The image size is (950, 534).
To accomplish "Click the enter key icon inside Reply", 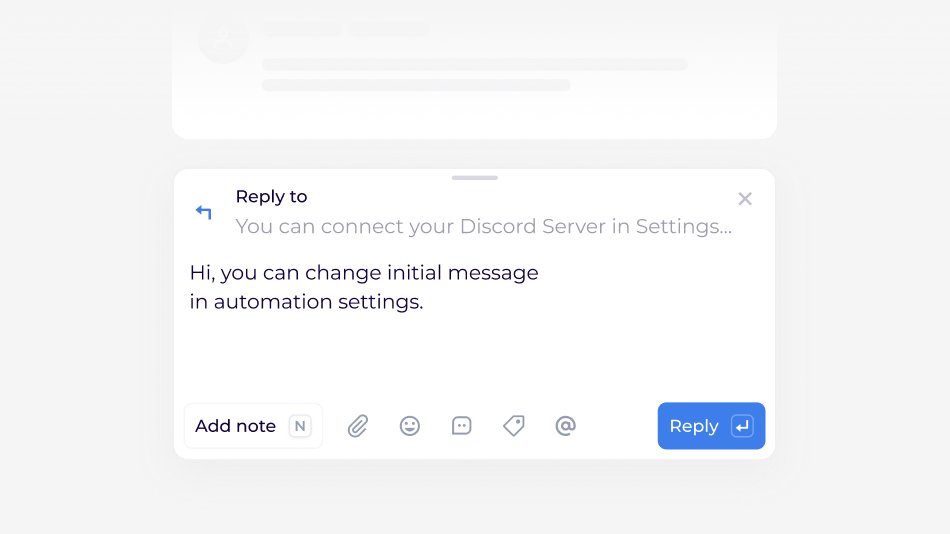I will (x=742, y=426).
